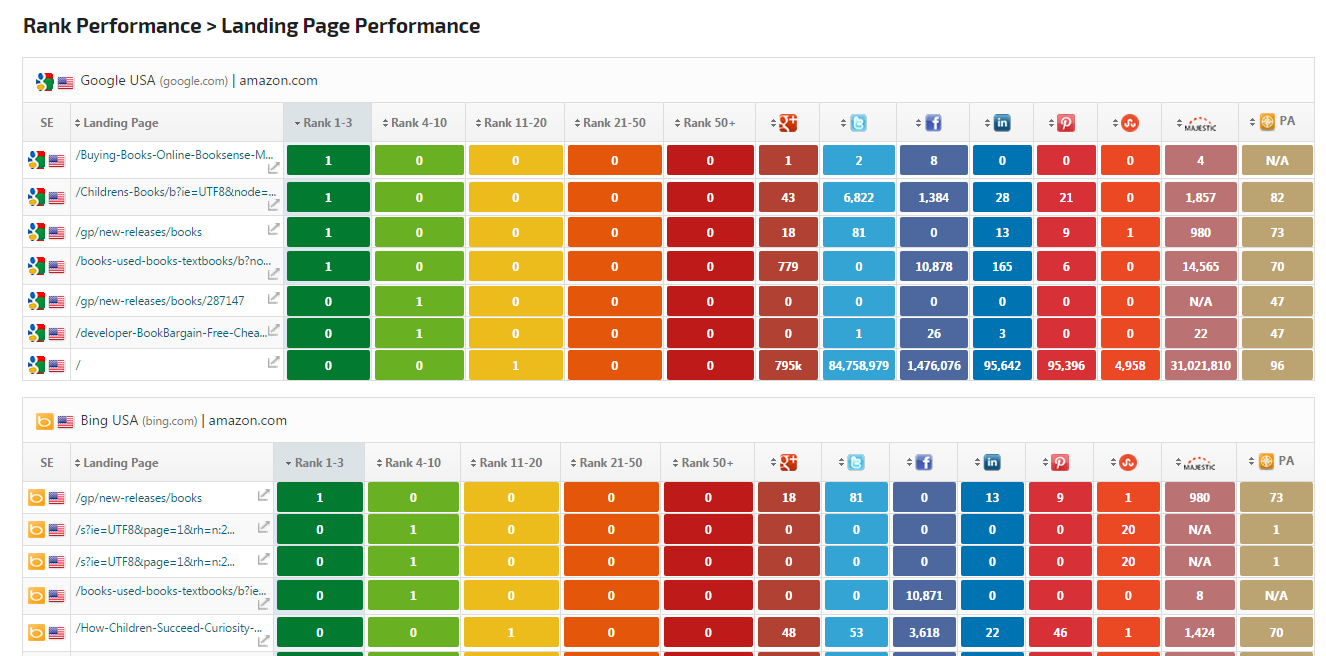The width and height of the screenshot is (1326, 656).
Task: Click green Rank 1-3 cell for /Buying-Books-Online row
Action: pyautogui.click(x=328, y=160)
